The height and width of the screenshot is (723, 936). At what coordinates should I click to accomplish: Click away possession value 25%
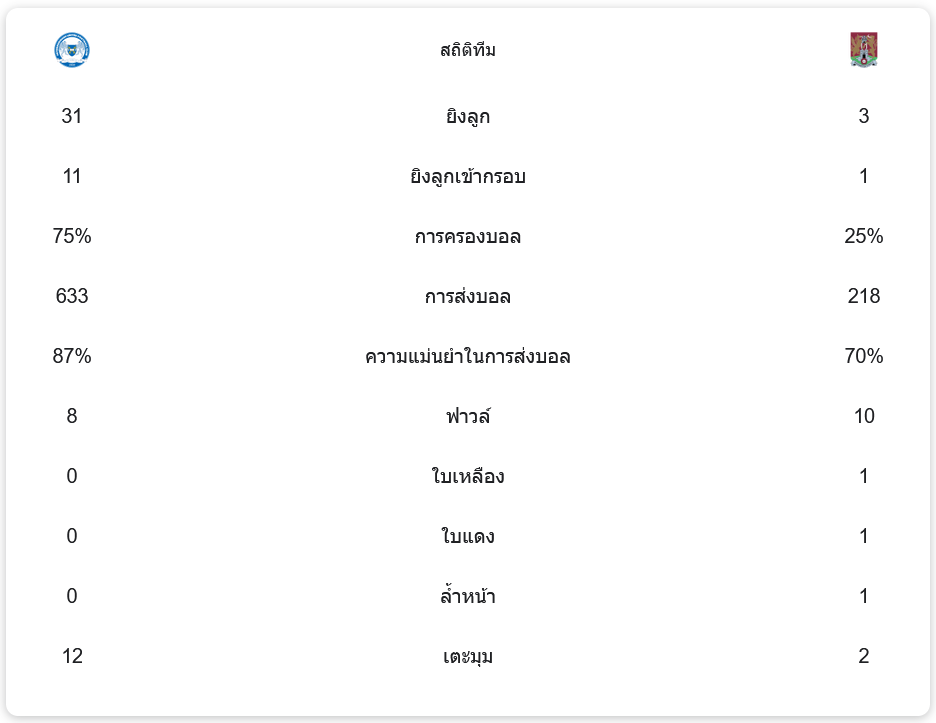click(863, 237)
